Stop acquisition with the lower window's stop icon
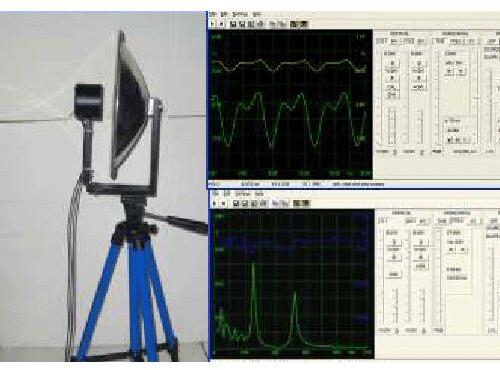 224,203
